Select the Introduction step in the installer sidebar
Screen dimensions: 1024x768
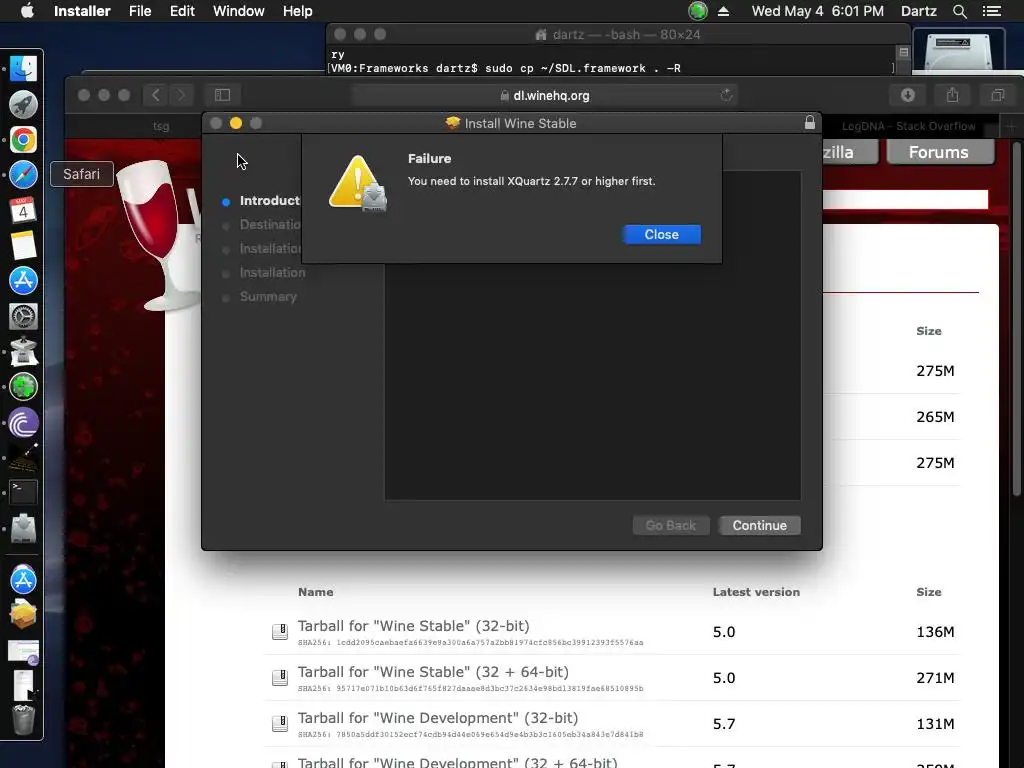point(269,200)
